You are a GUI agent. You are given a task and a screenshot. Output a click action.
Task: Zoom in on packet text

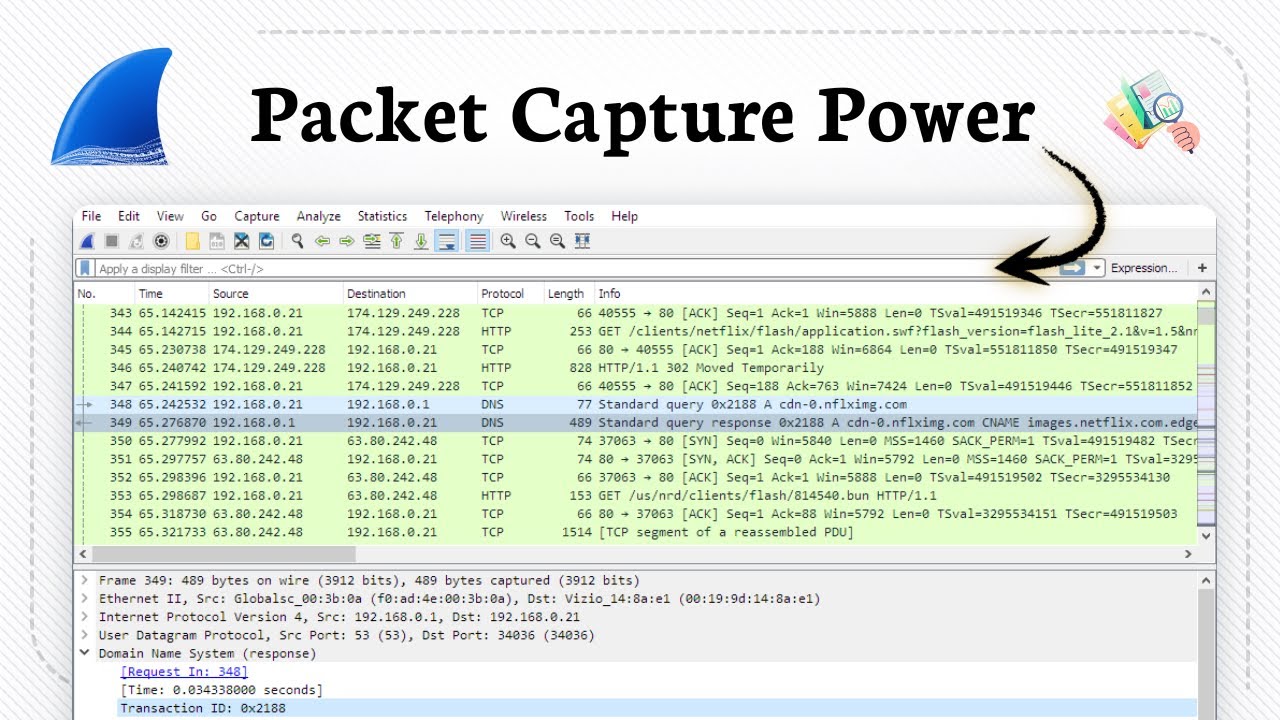coord(508,241)
